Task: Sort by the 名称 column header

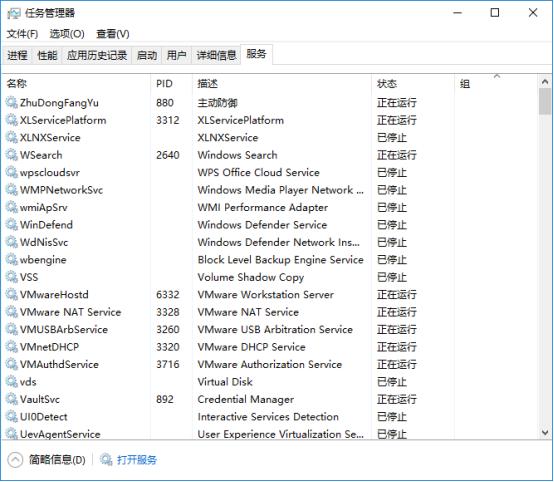Action: point(77,84)
